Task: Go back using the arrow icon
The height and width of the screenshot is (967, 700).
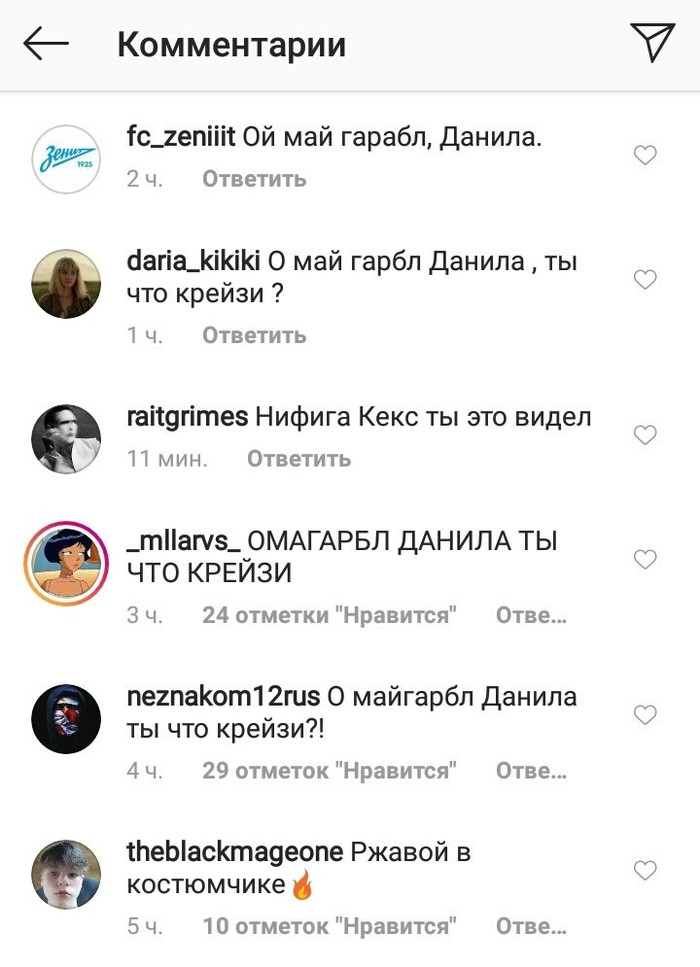Action: pyautogui.click(x=46, y=43)
